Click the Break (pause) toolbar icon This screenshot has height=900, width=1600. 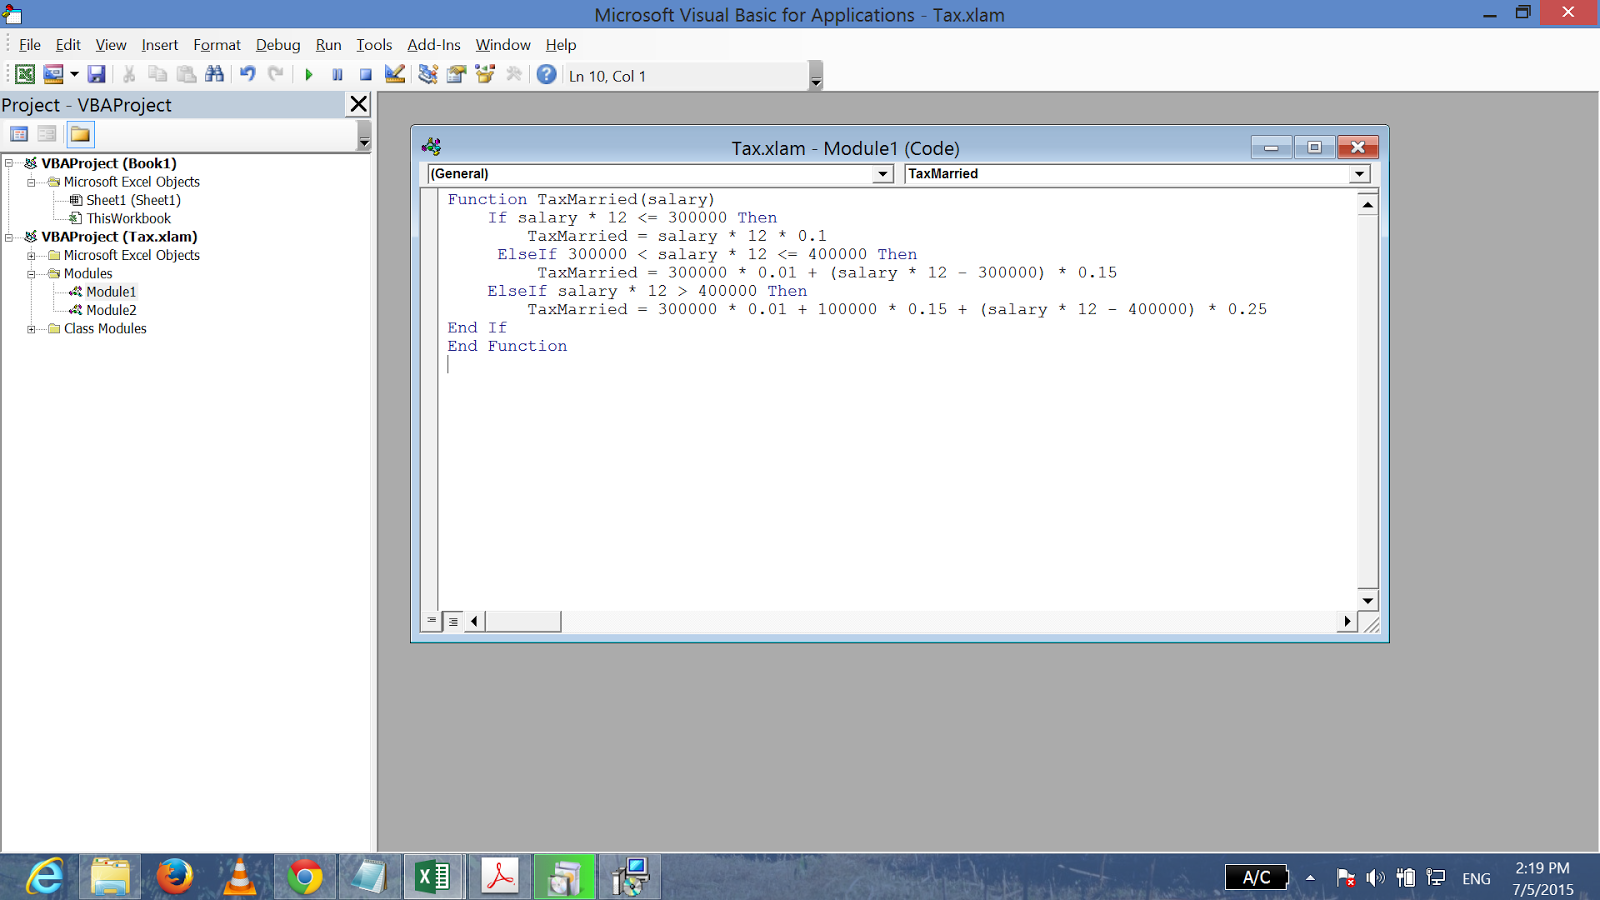337,75
